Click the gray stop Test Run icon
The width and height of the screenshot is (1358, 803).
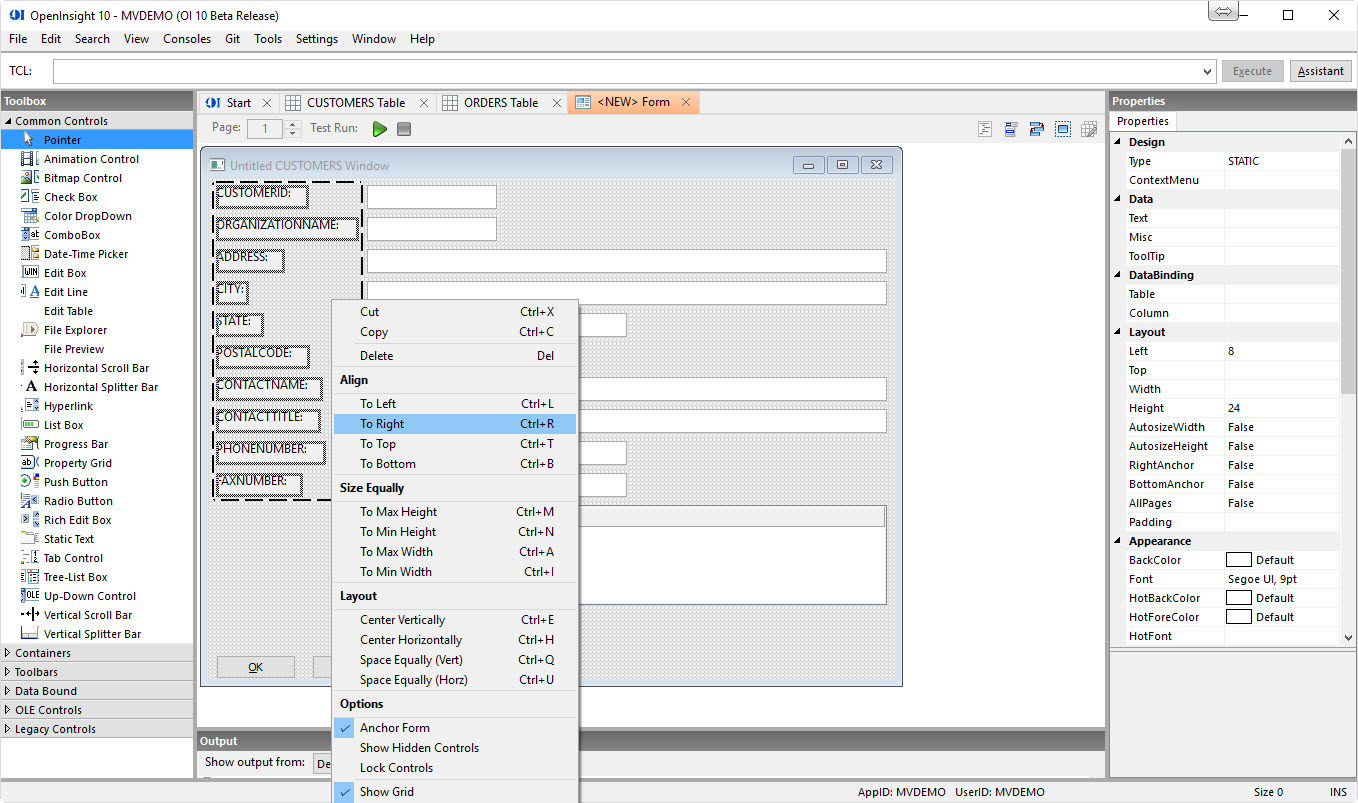(x=404, y=129)
